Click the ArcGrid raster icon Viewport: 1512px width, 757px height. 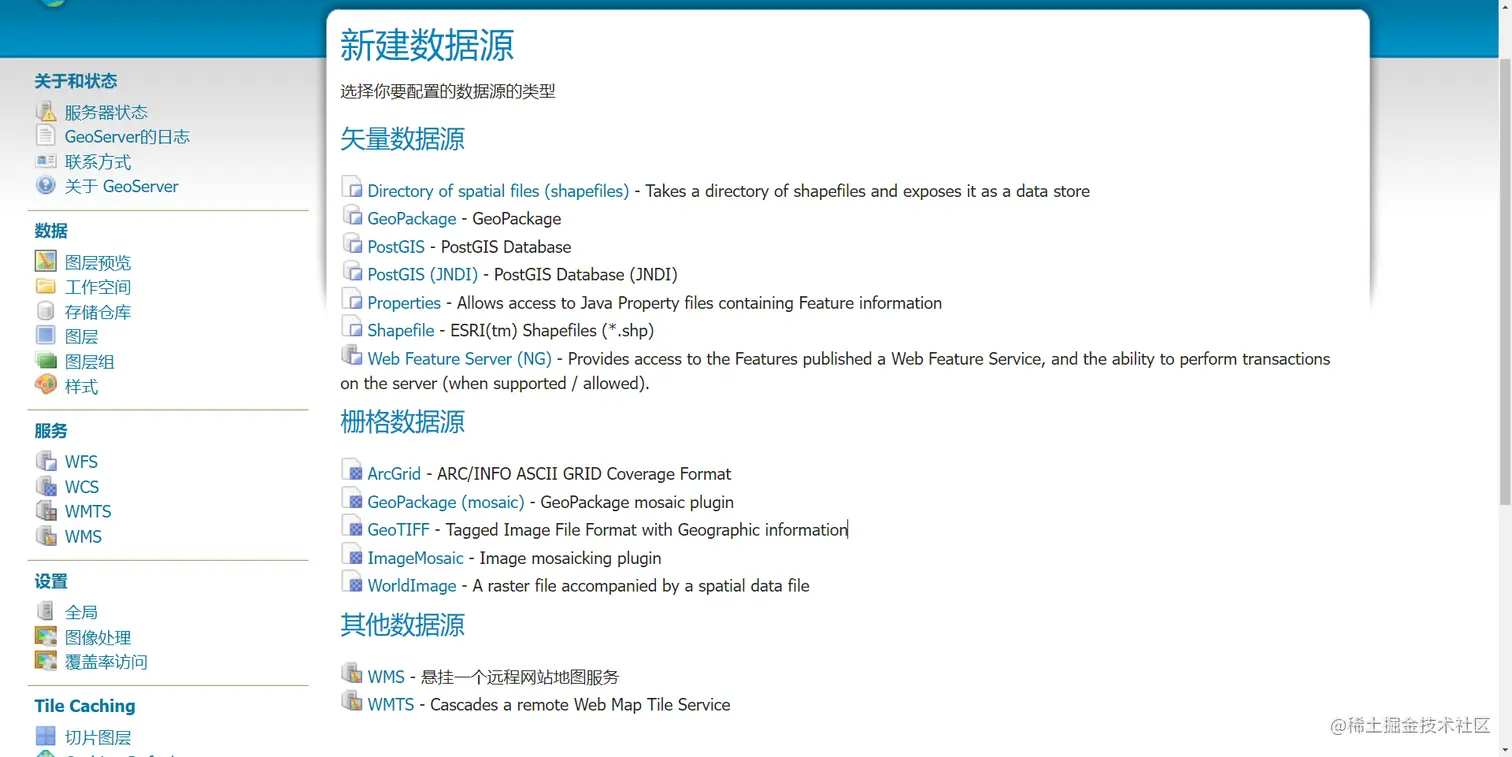(352, 470)
